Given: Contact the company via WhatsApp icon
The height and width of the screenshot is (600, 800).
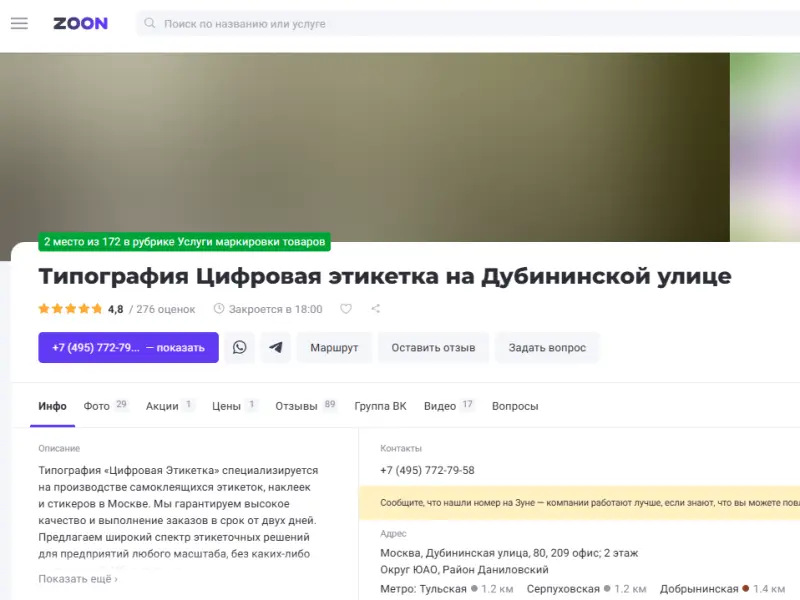Looking at the screenshot, I should 240,347.
